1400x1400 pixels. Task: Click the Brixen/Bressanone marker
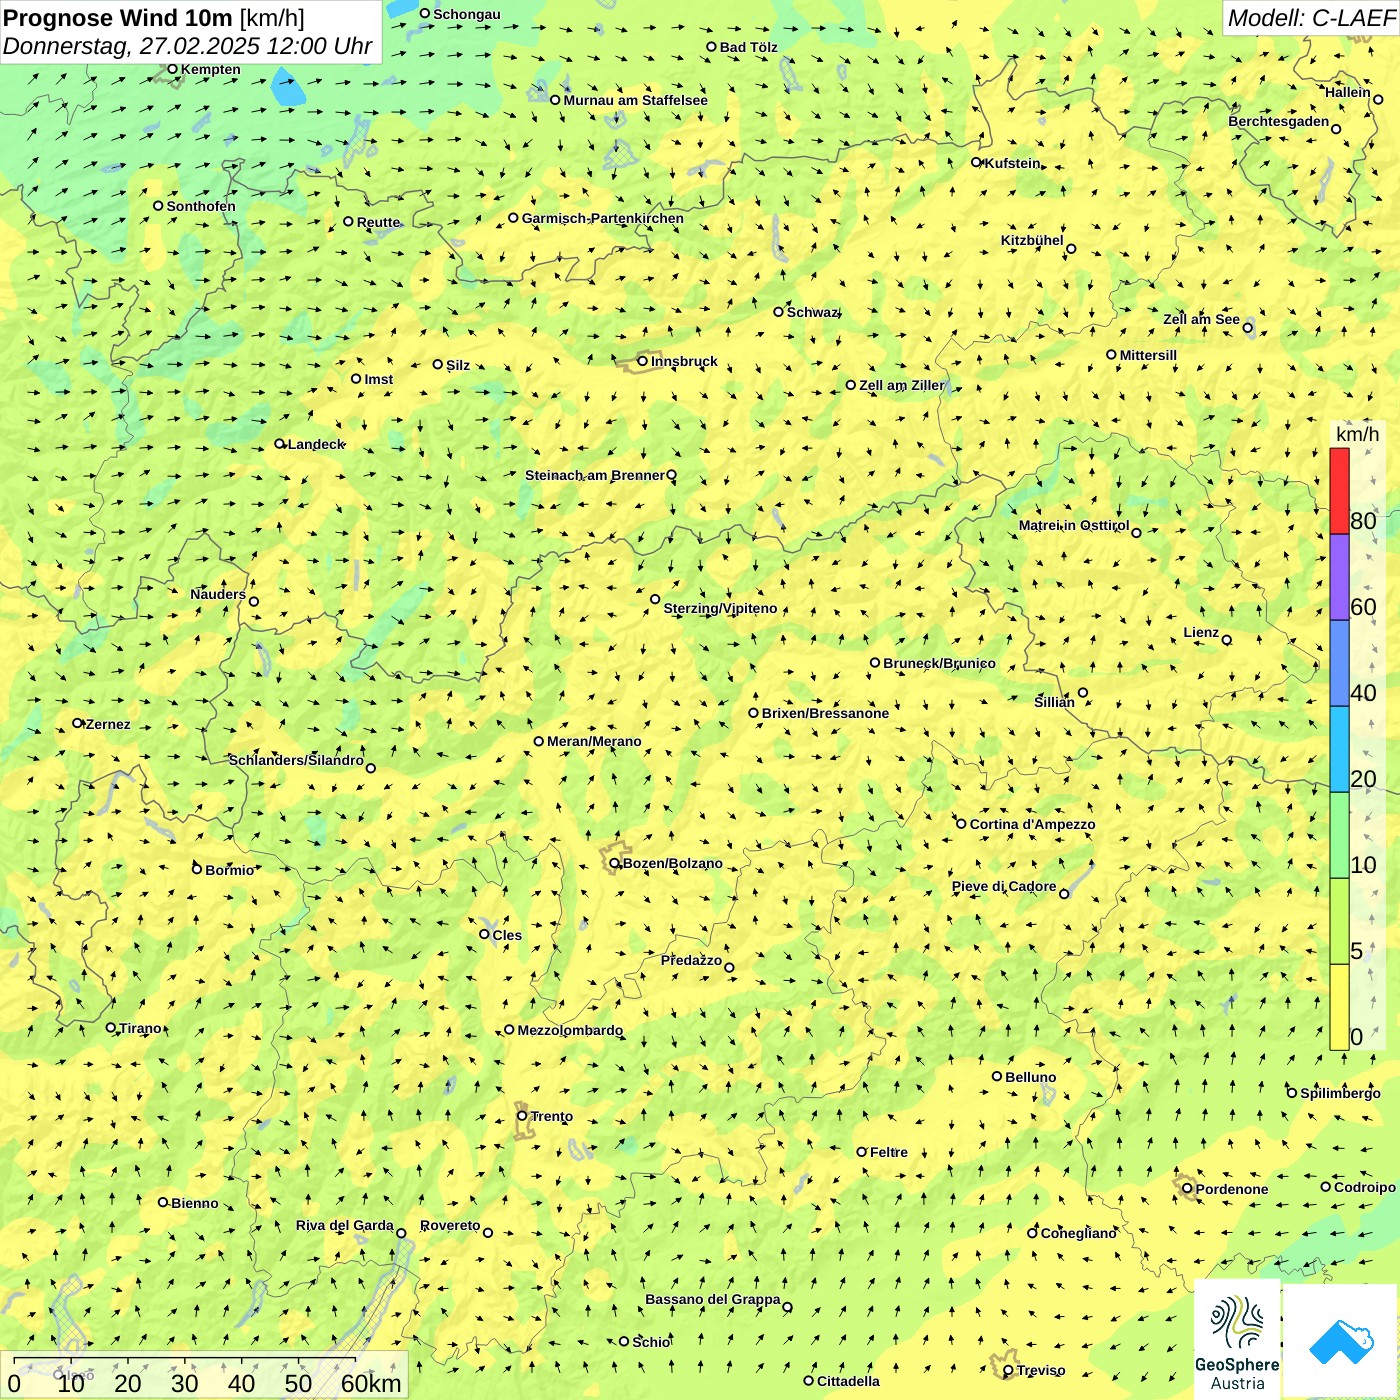(x=754, y=713)
